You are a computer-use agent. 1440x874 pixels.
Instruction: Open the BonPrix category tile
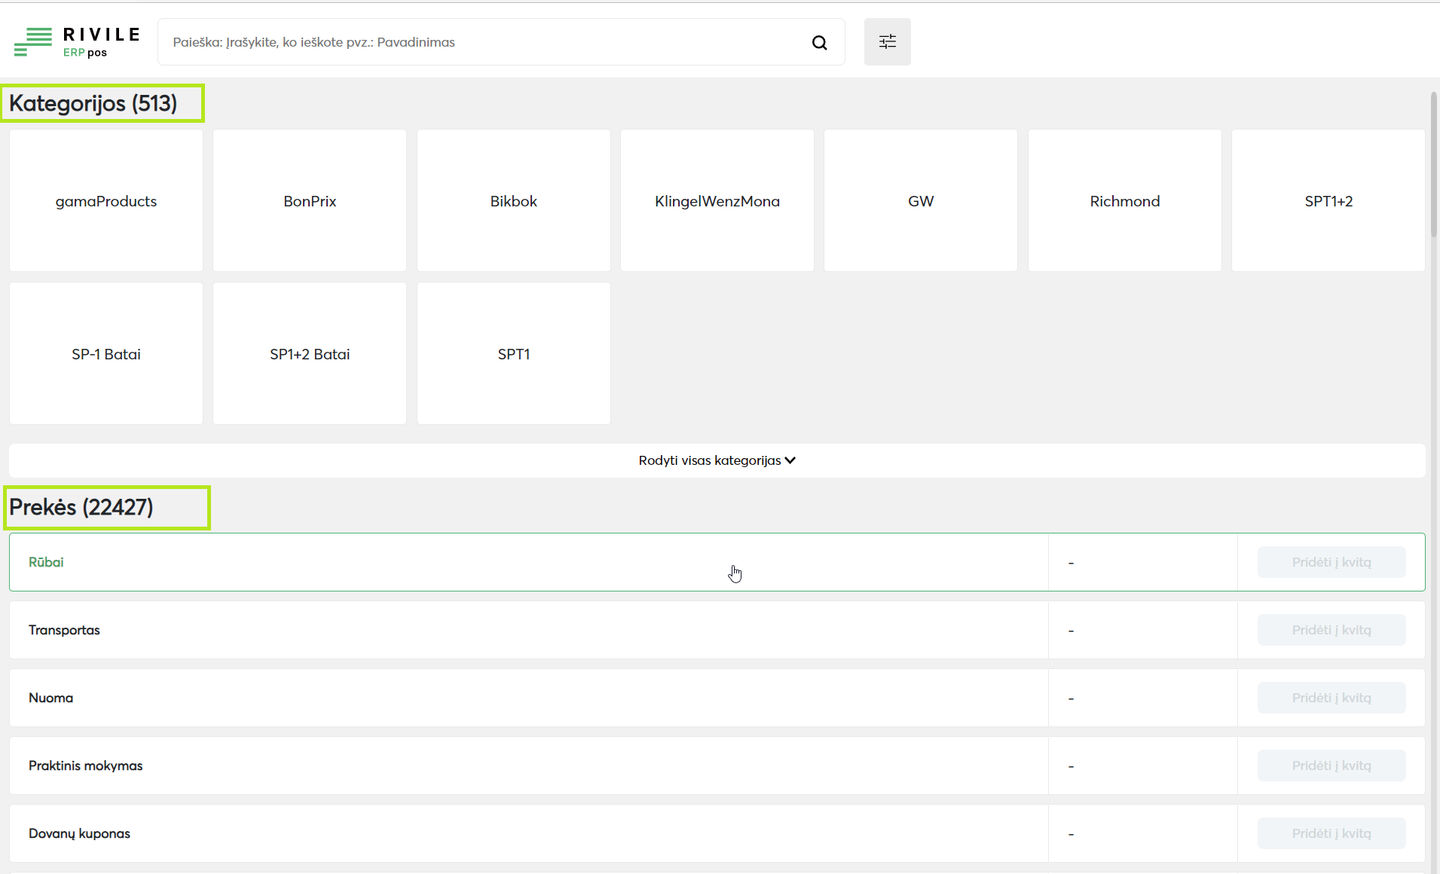click(310, 201)
